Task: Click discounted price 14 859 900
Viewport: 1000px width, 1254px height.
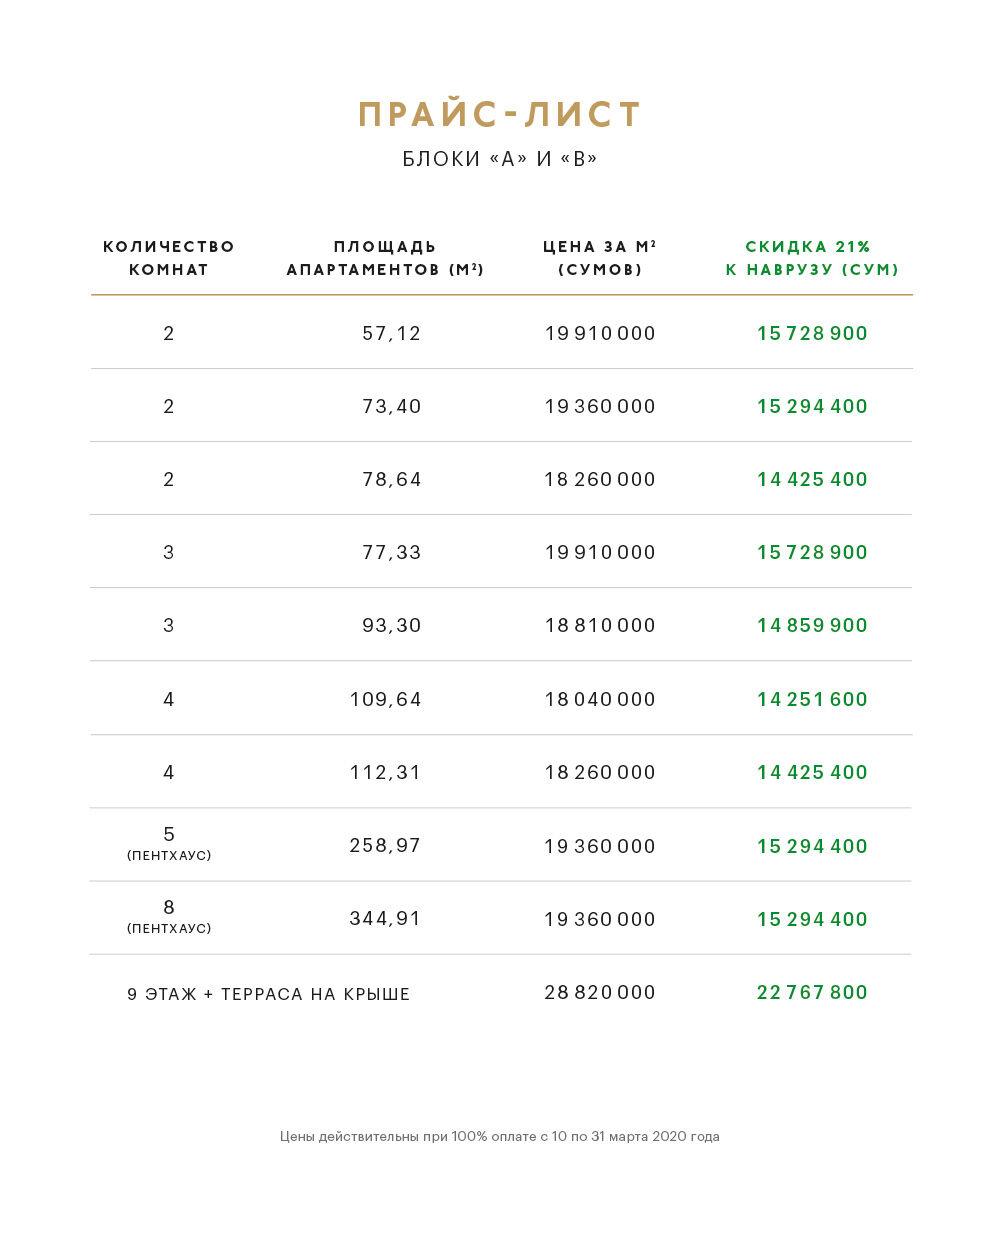Action: pyautogui.click(x=812, y=625)
